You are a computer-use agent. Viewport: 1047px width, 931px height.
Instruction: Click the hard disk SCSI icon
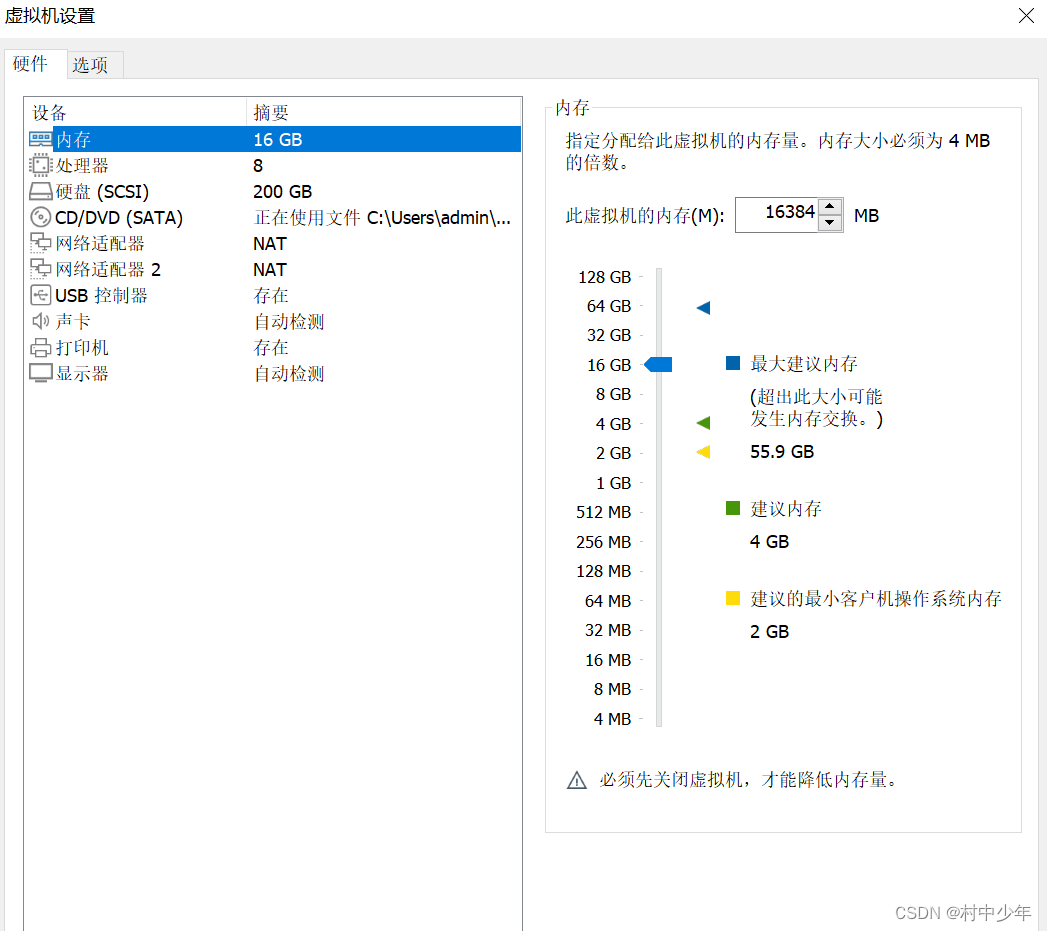(x=40, y=192)
